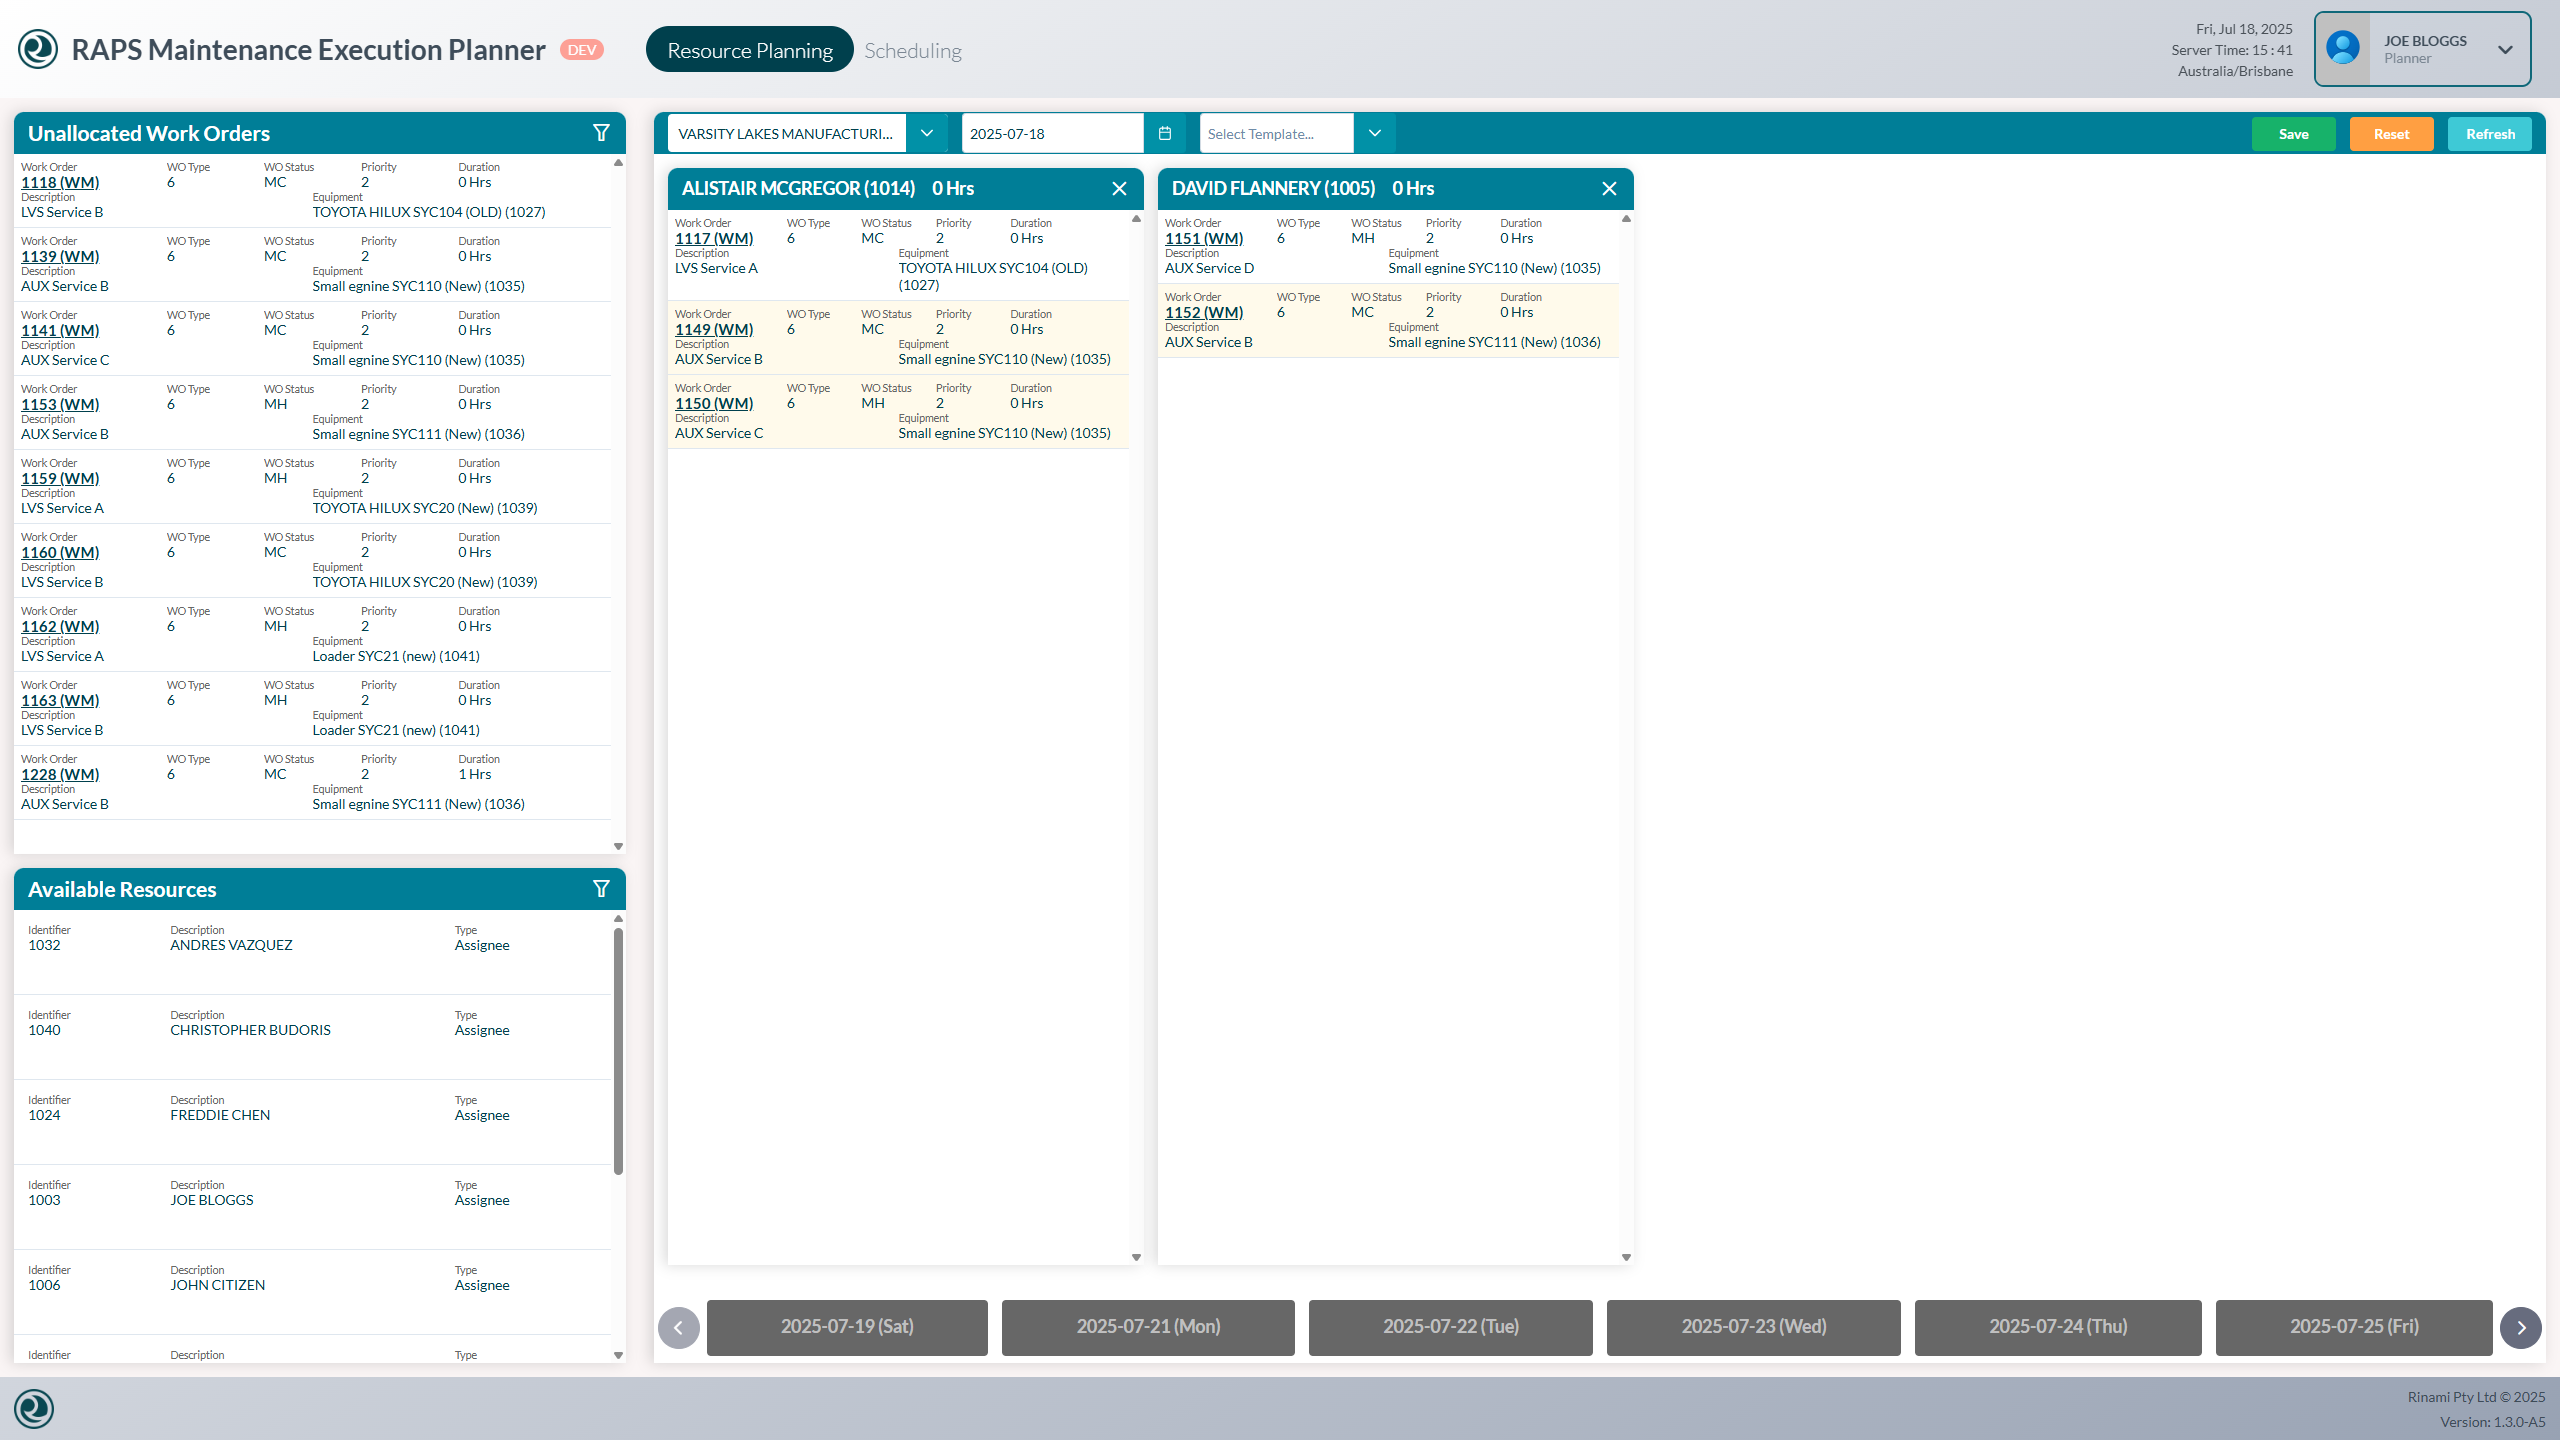Select the Resource Planning tab
The image size is (2560, 1440).
pos(749,49)
